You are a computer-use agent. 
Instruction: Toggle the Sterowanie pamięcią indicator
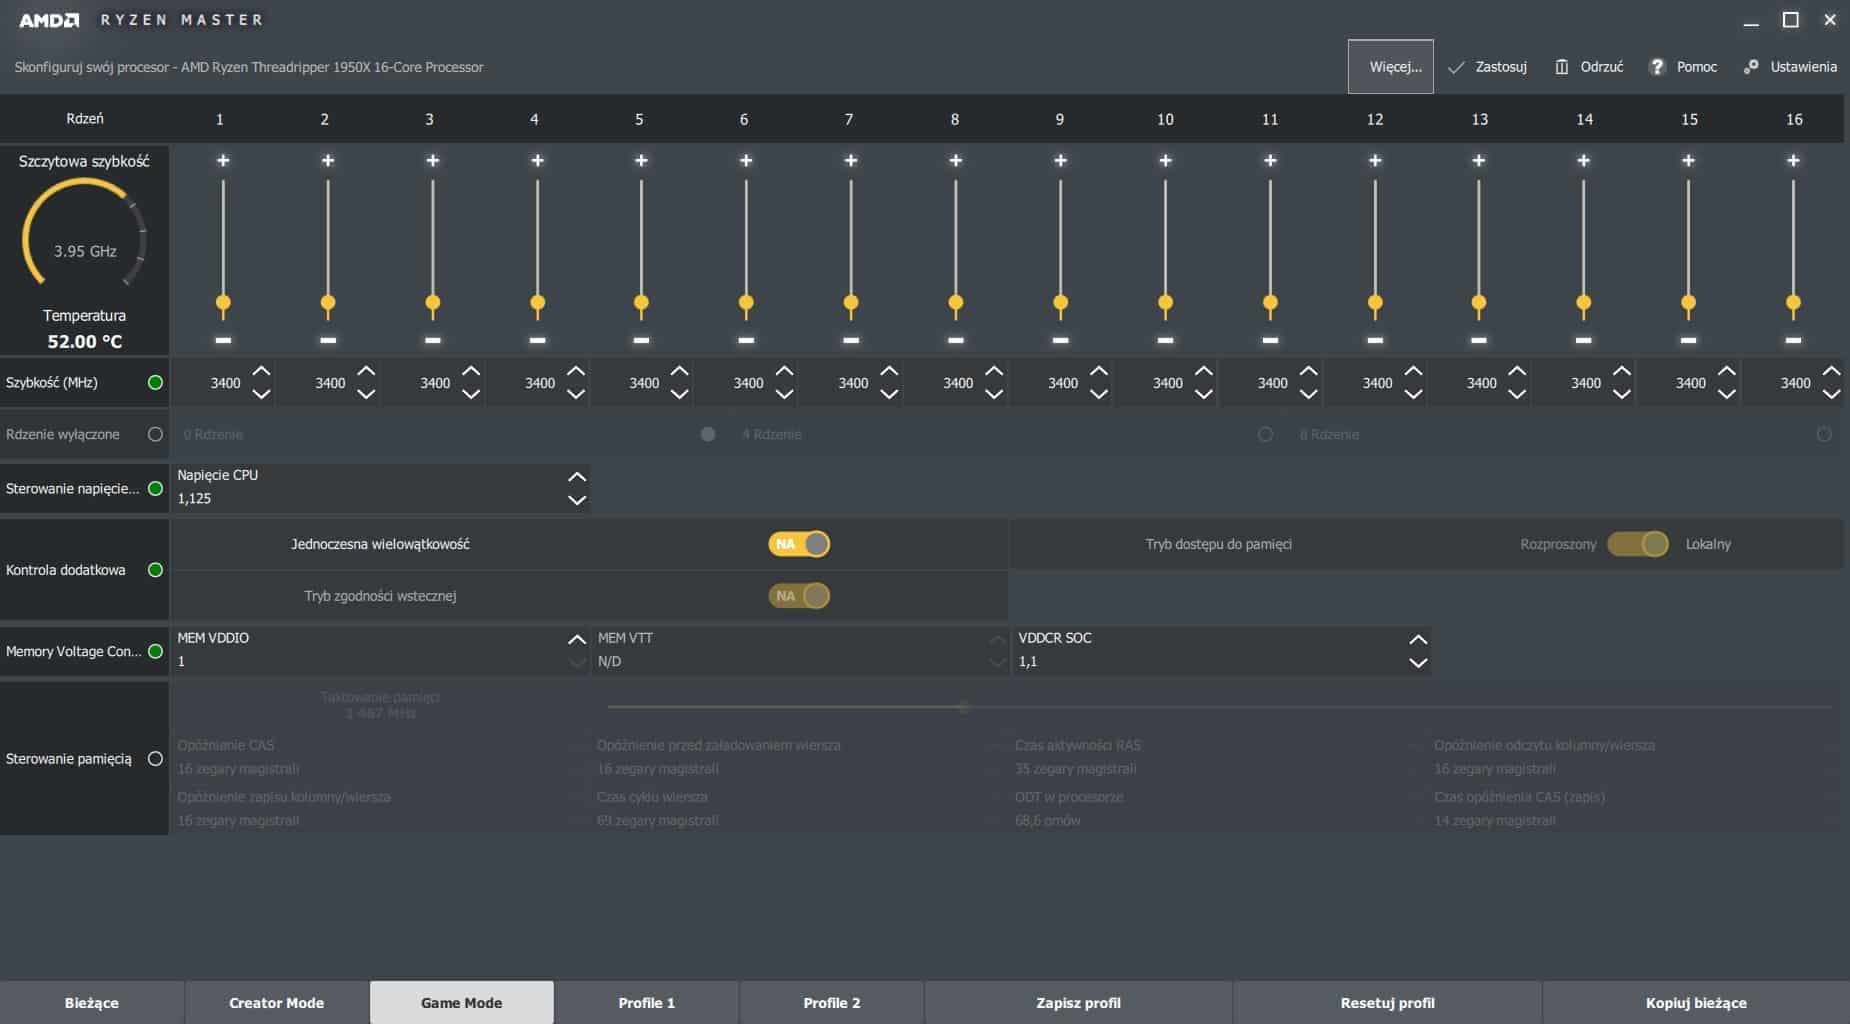[x=155, y=759]
